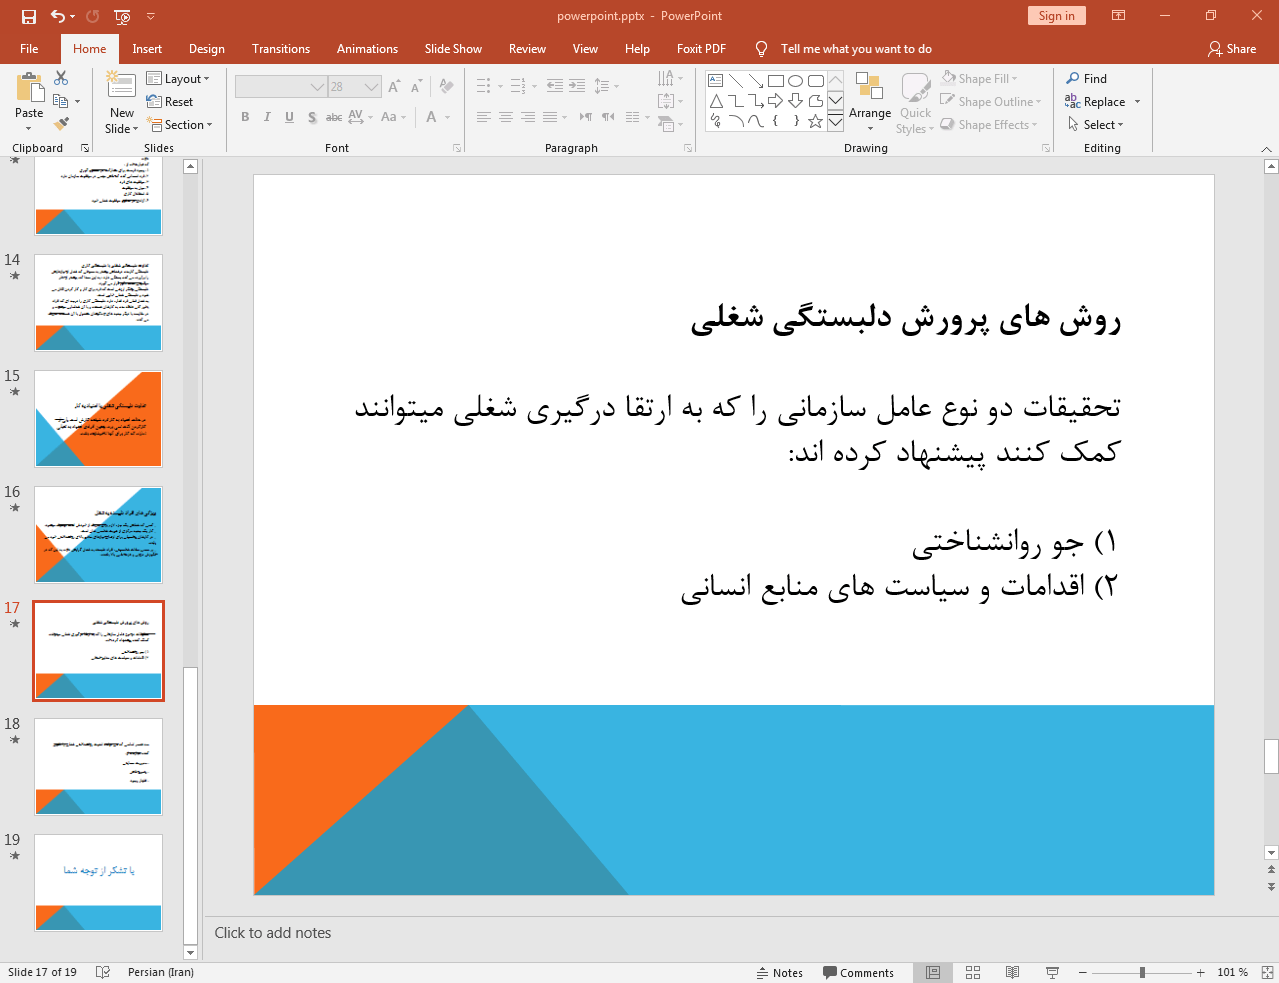The image size is (1279, 983).
Task: Toggle Italic formatting
Action: (267, 117)
